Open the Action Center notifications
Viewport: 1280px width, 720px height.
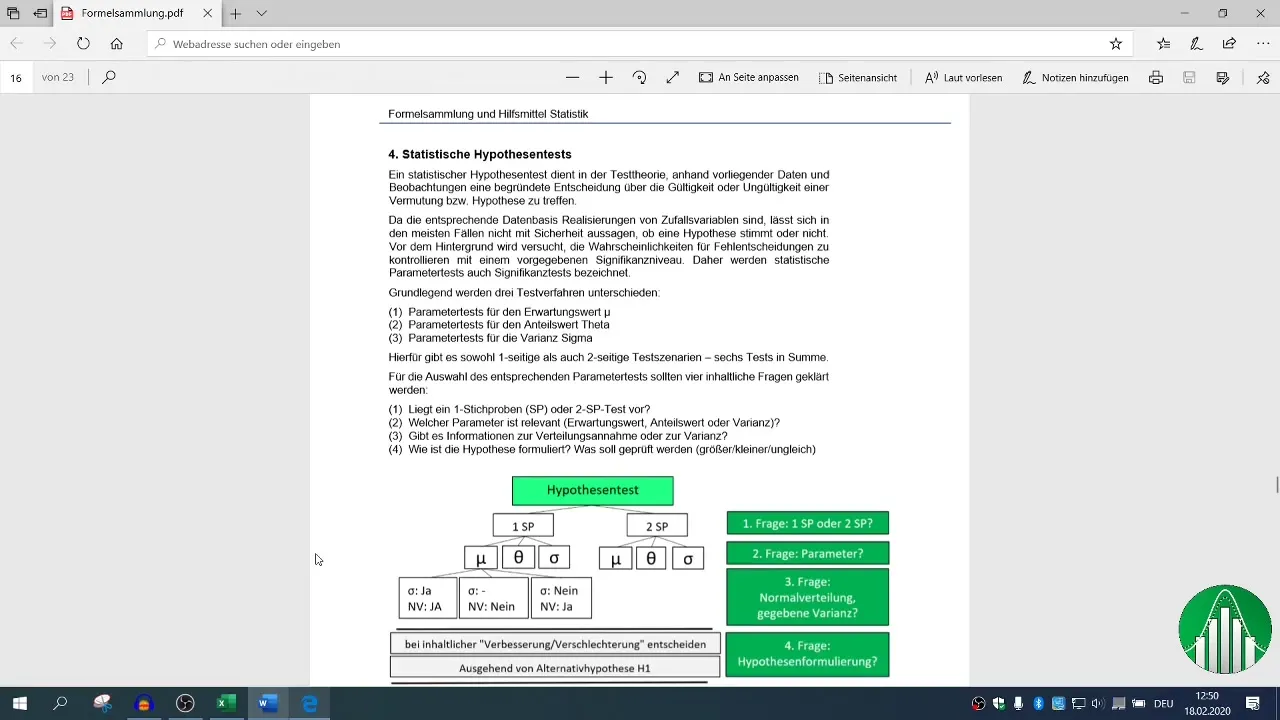point(1253,703)
